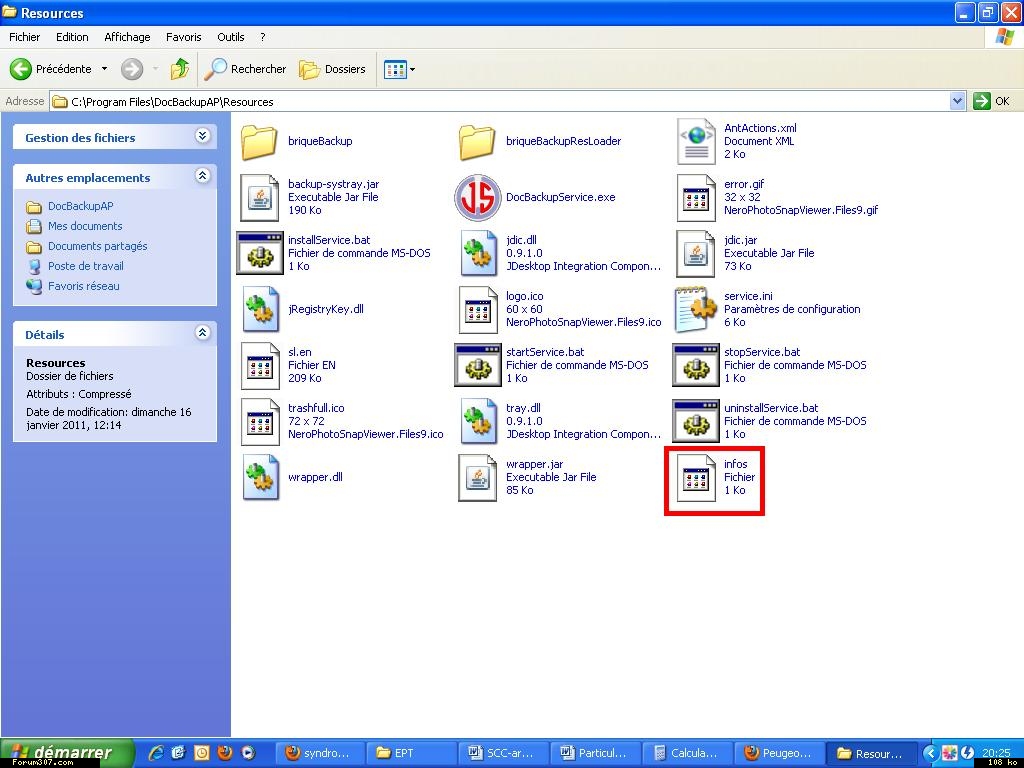
Task: Switch to the Peugeo... taskbar window
Action: (780, 753)
